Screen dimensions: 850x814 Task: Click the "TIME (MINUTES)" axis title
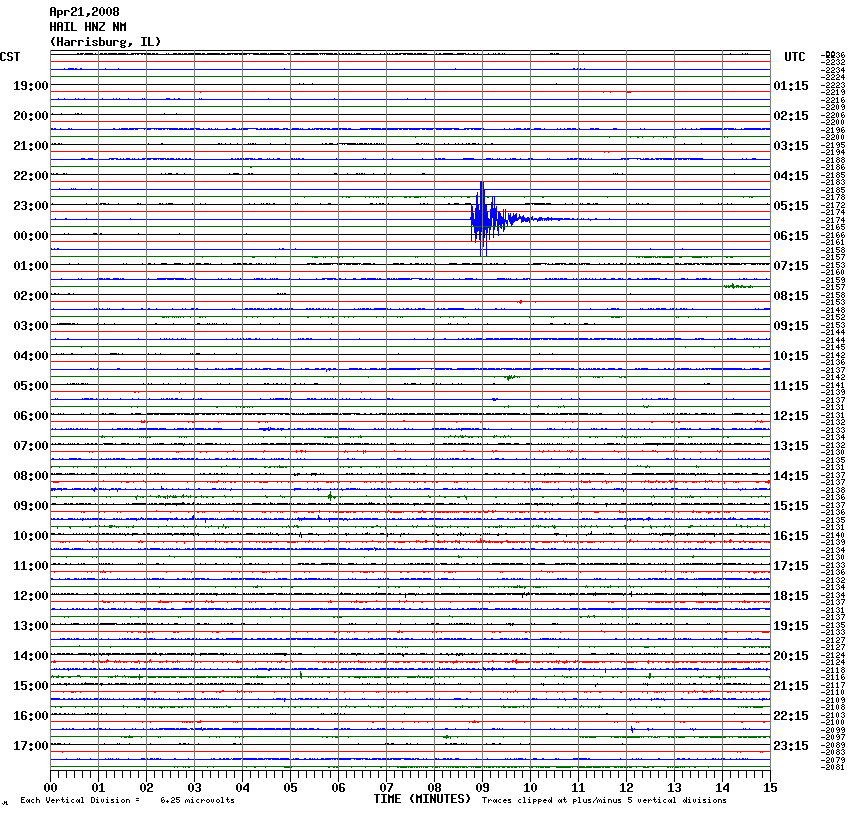(x=422, y=799)
